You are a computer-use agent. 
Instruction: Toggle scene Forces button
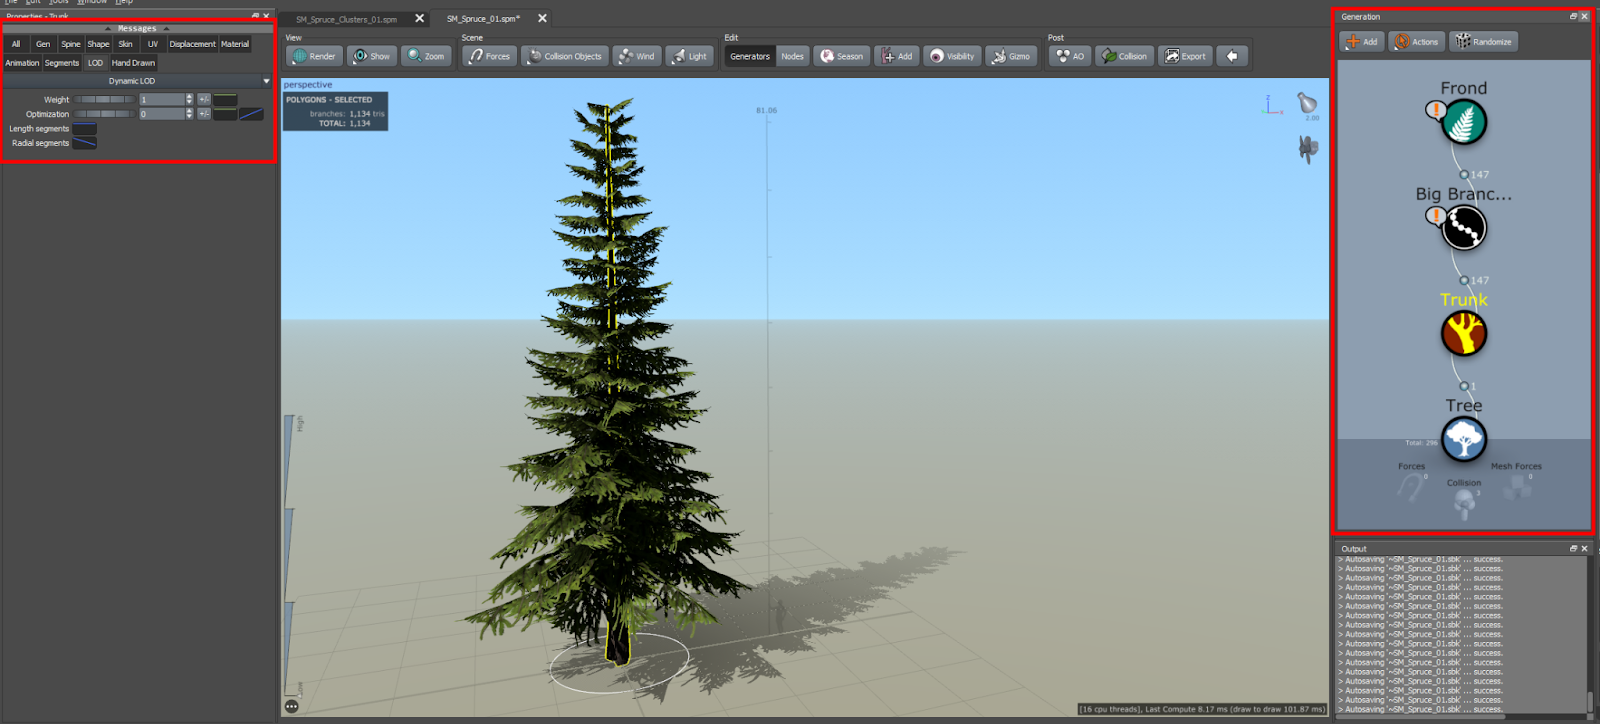click(489, 56)
